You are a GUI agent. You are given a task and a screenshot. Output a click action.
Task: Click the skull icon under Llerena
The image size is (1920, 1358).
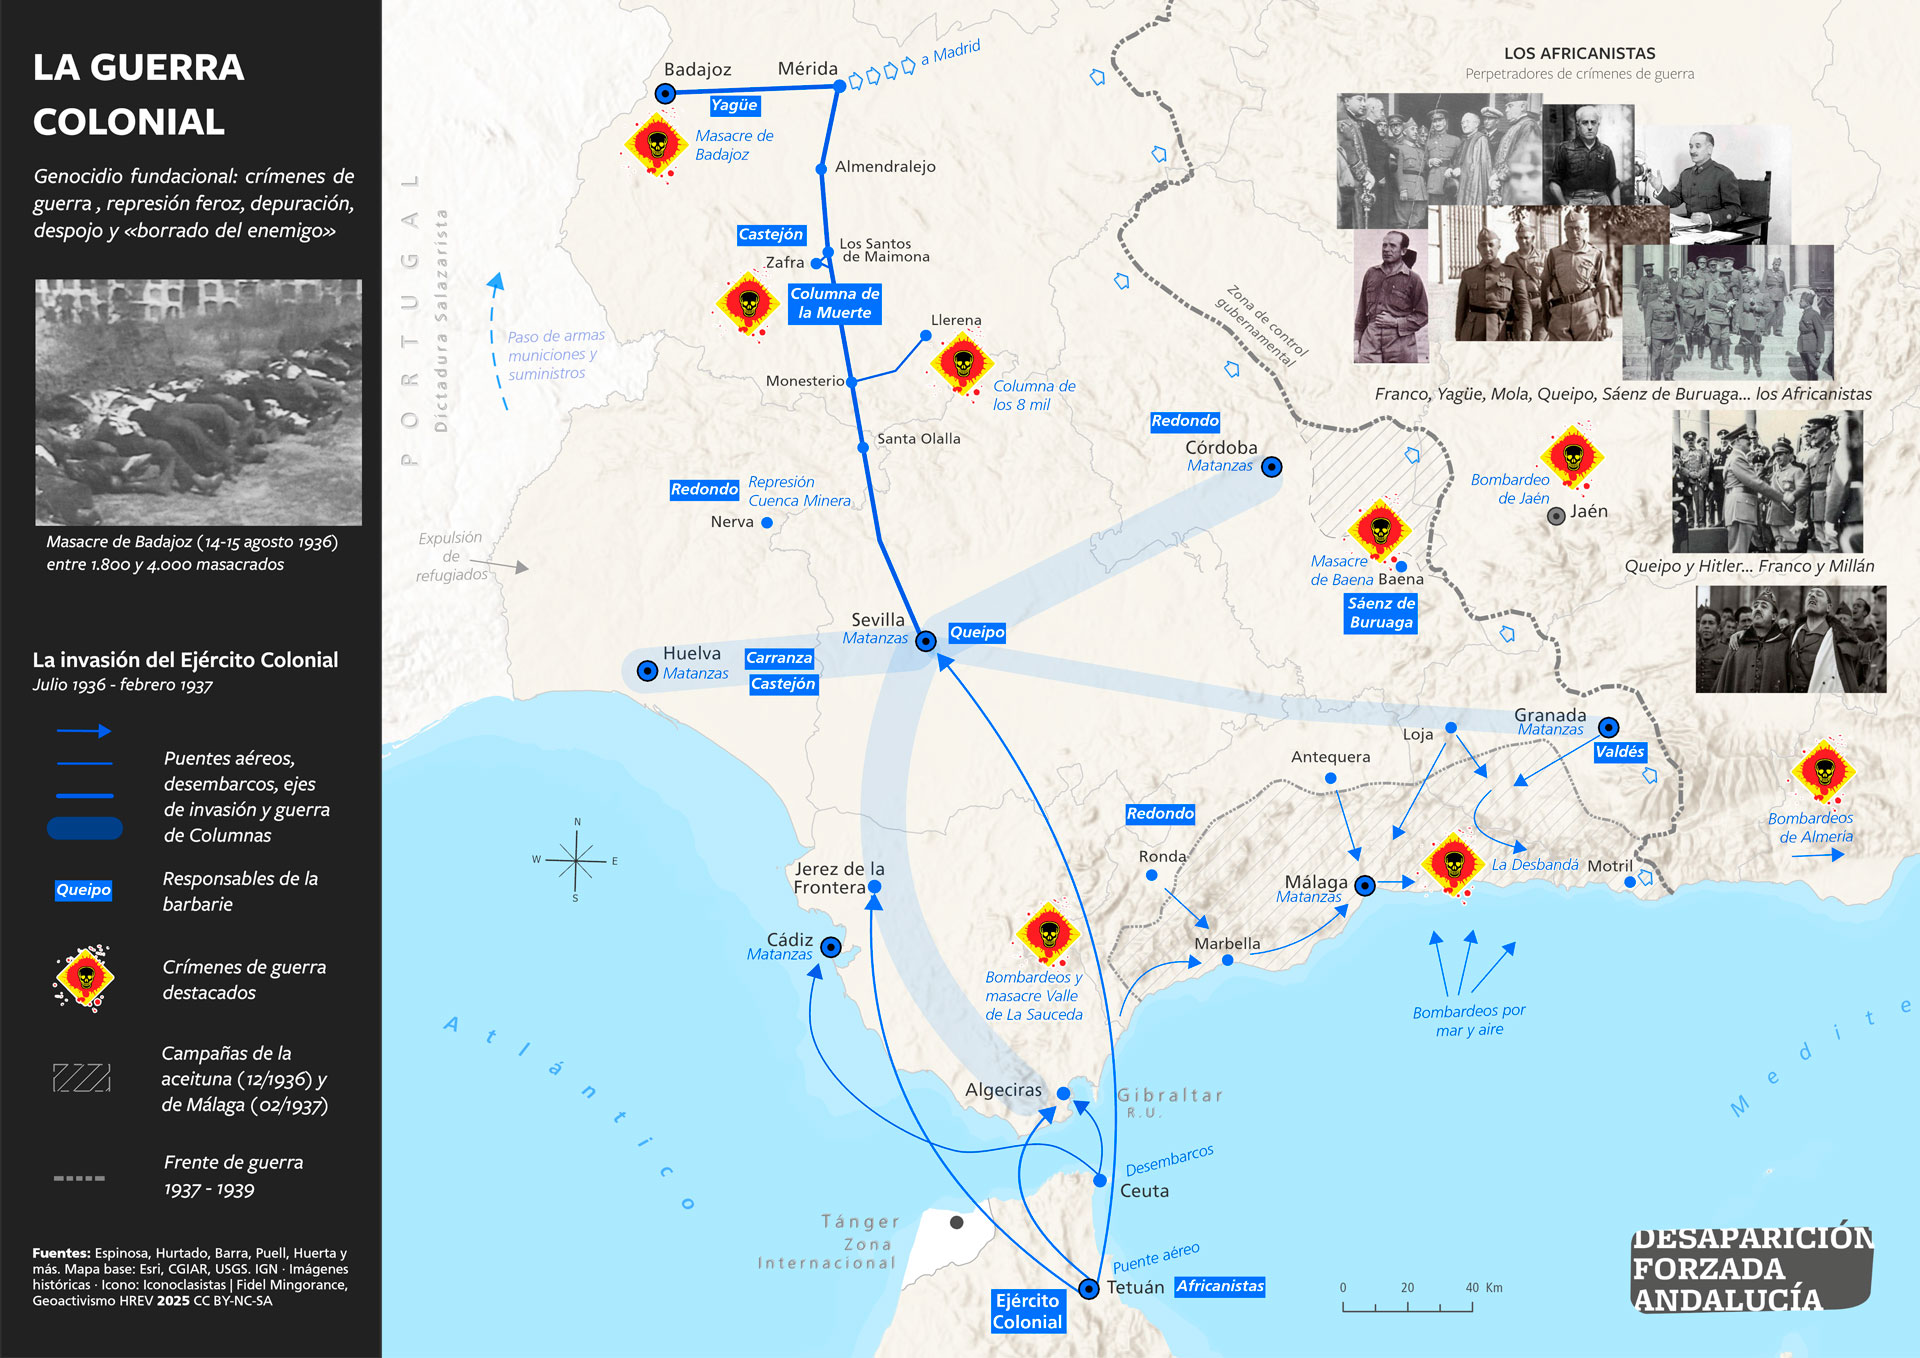coord(962,364)
